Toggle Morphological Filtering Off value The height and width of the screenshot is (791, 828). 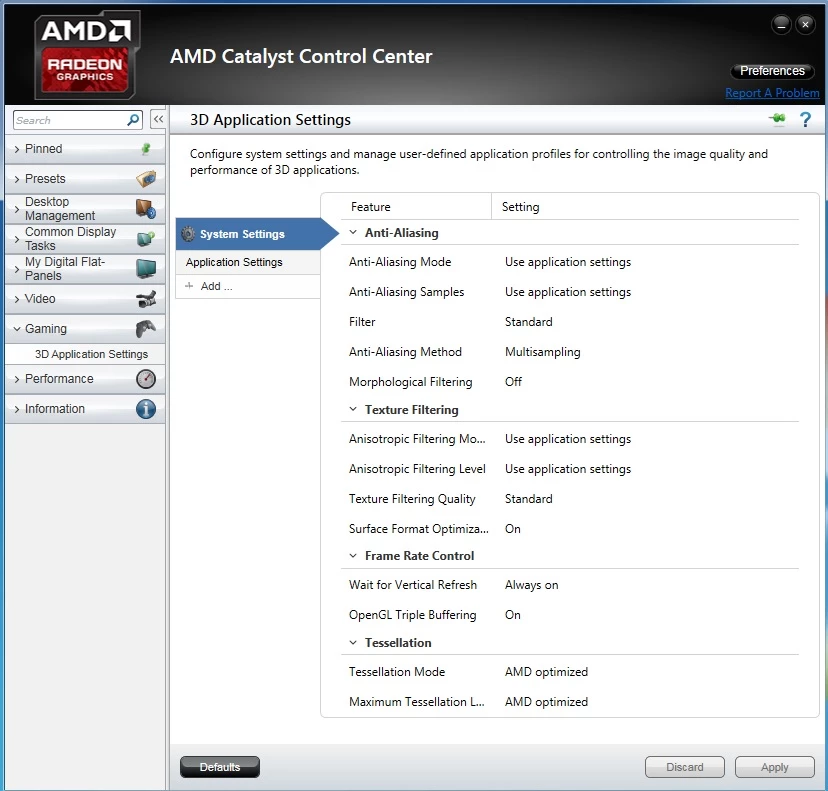pyautogui.click(x=513, y=382)
